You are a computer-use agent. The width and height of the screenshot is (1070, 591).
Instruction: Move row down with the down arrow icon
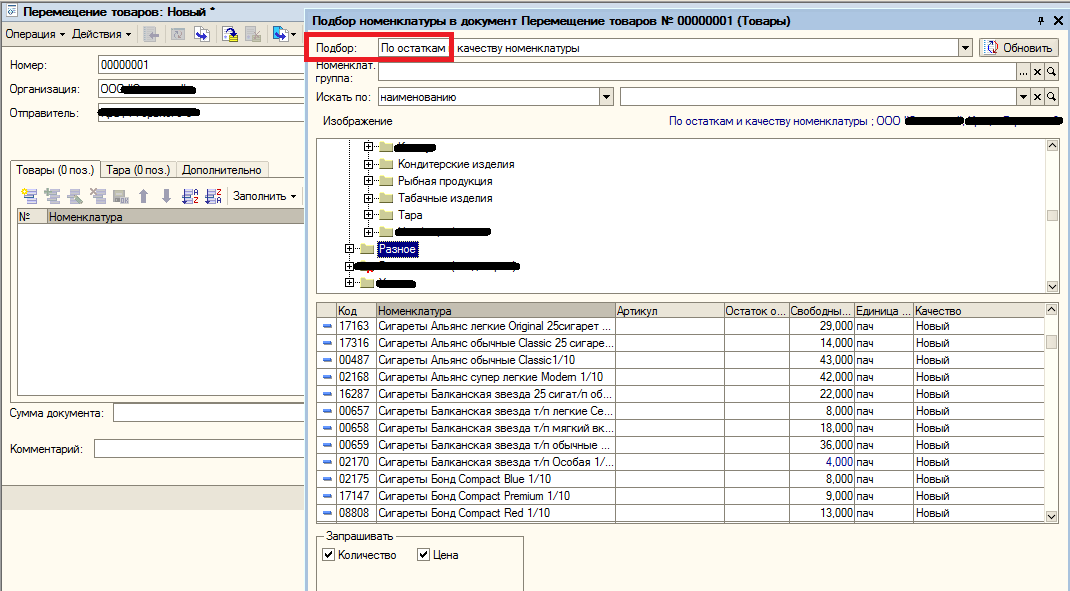pyautogui.click(x=166, y=197)
